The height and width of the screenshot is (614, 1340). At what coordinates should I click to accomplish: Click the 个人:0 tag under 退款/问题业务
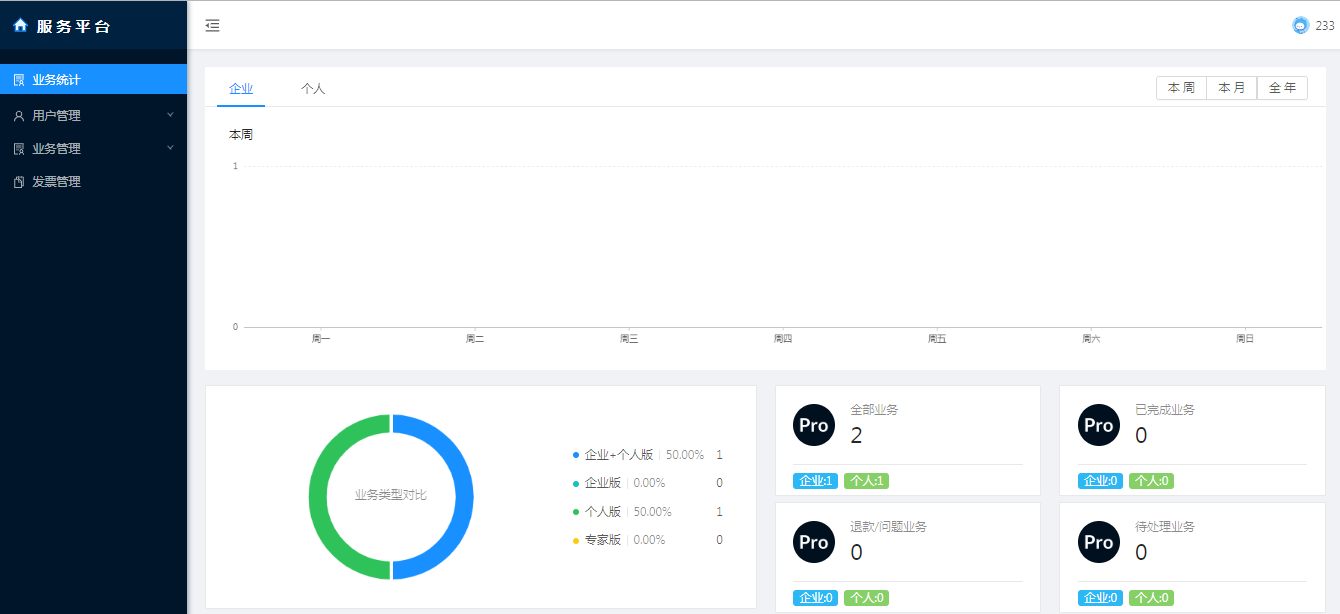click(866, 598)
